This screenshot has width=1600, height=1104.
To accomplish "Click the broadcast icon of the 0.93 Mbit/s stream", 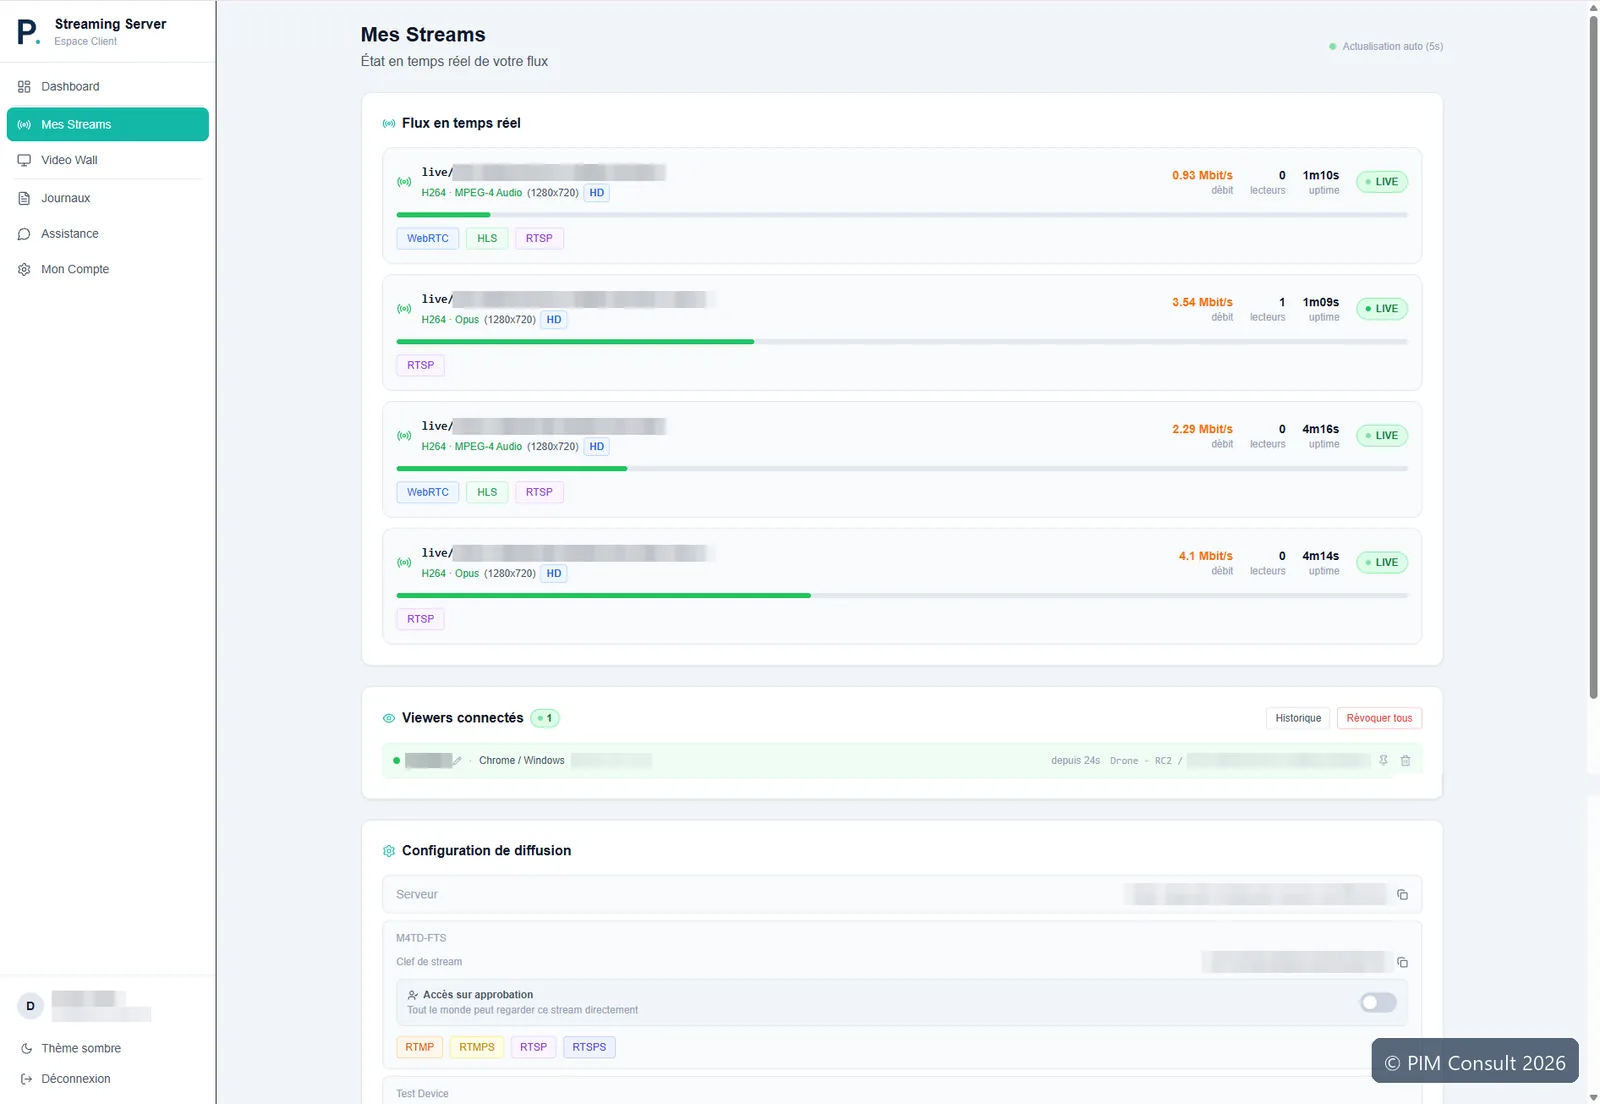I will (404, 182).
